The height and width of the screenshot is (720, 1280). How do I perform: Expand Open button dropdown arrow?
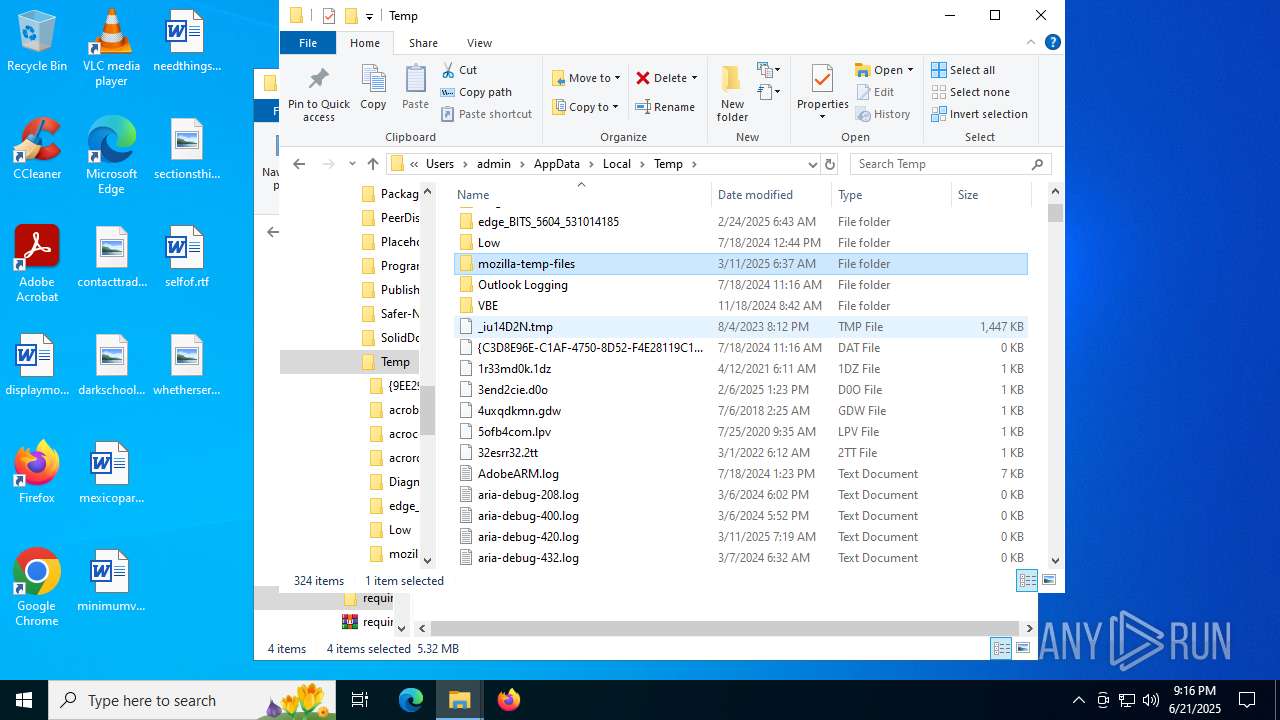(910, 70)
